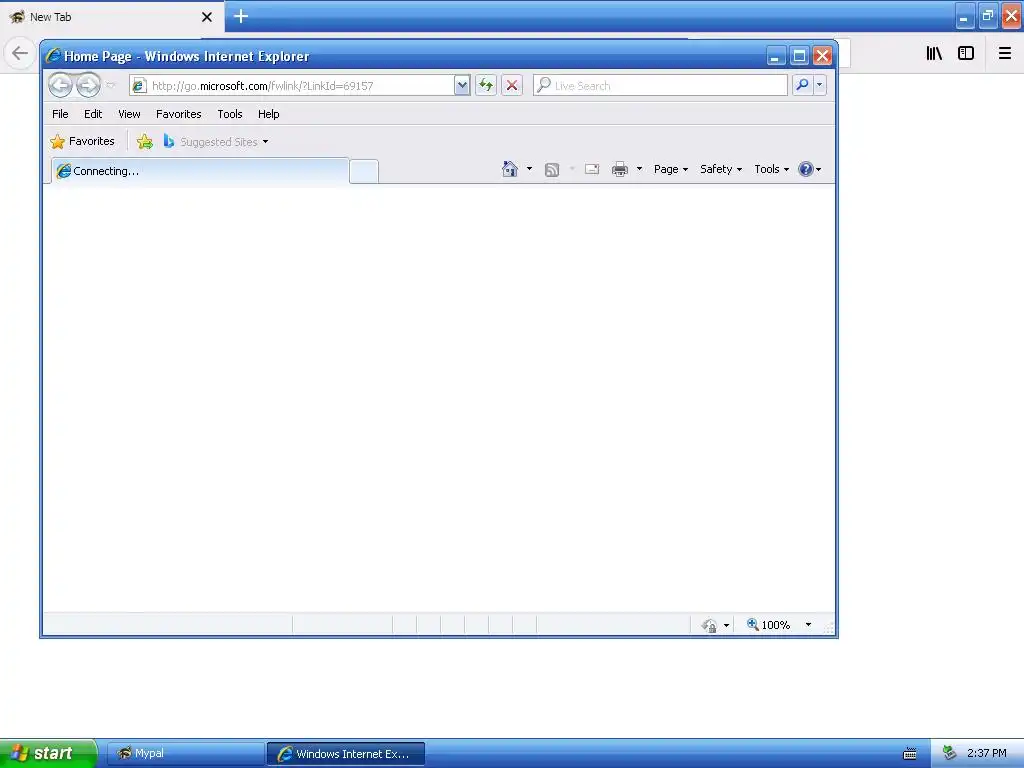Expand the Home button dropdown arrow
Viewport: 1024px width, 768px height.
(x=530, y=169)
